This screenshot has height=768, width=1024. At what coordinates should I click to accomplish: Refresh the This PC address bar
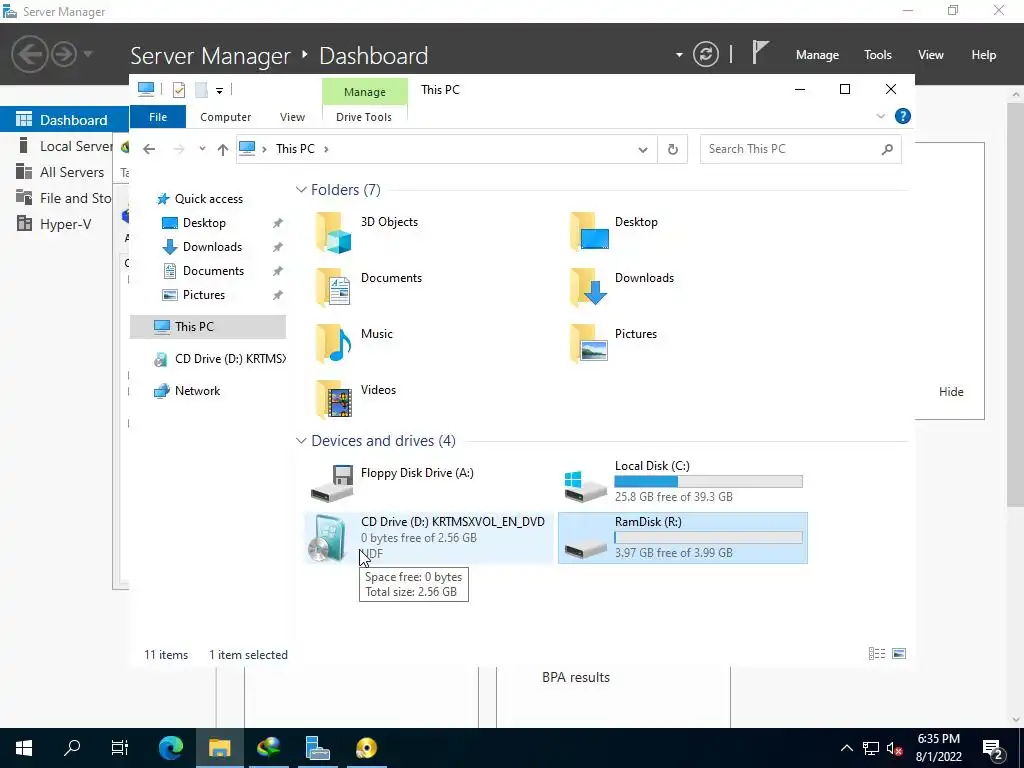(673, 149)
